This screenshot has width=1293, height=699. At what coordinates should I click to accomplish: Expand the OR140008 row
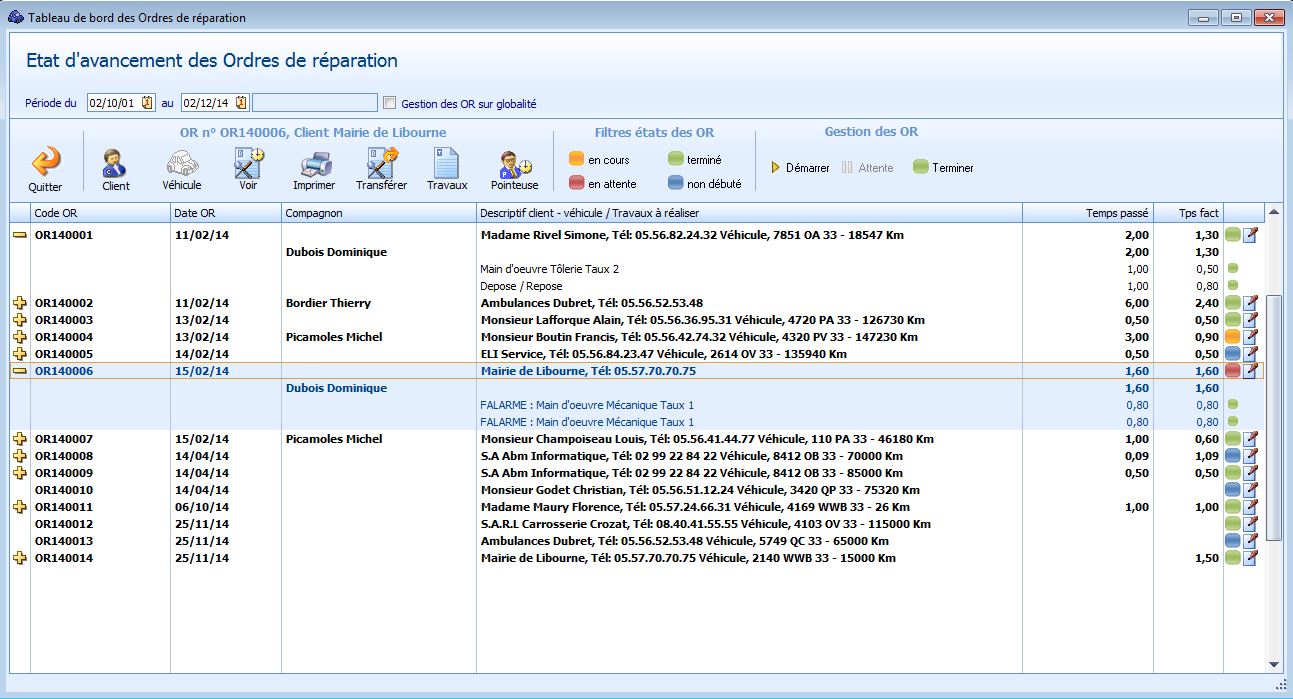point(19,456)
